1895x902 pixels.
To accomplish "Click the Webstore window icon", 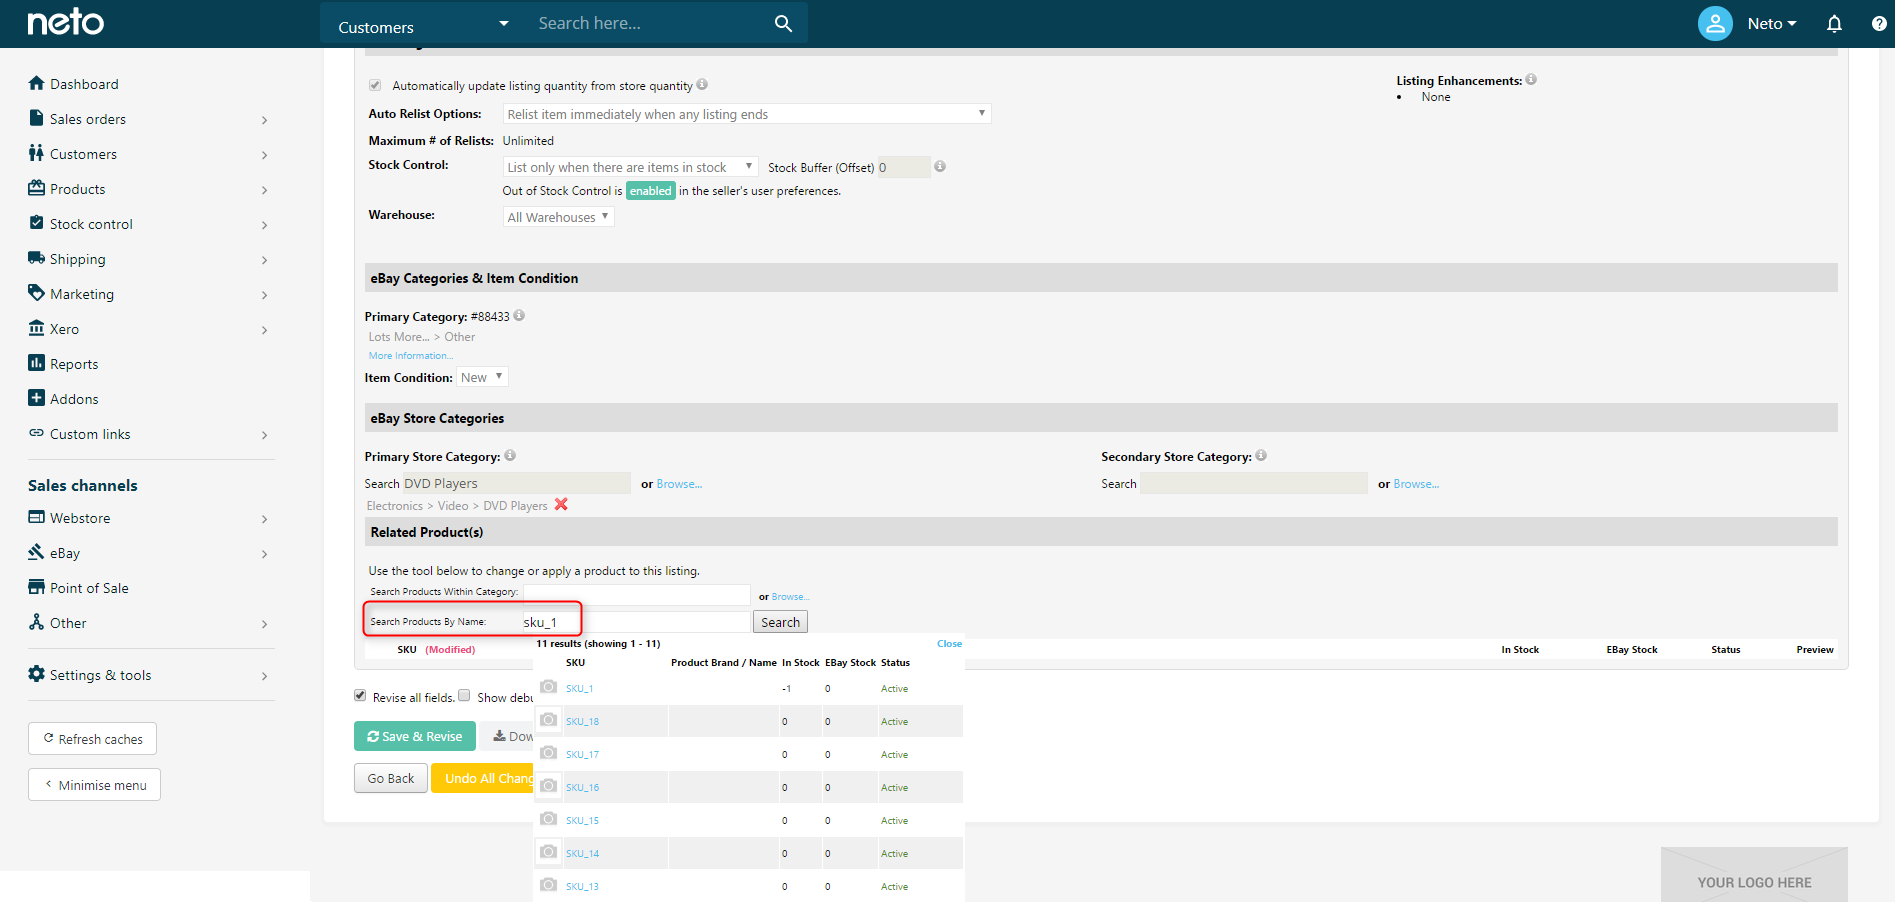I will (x=37, y=517).
